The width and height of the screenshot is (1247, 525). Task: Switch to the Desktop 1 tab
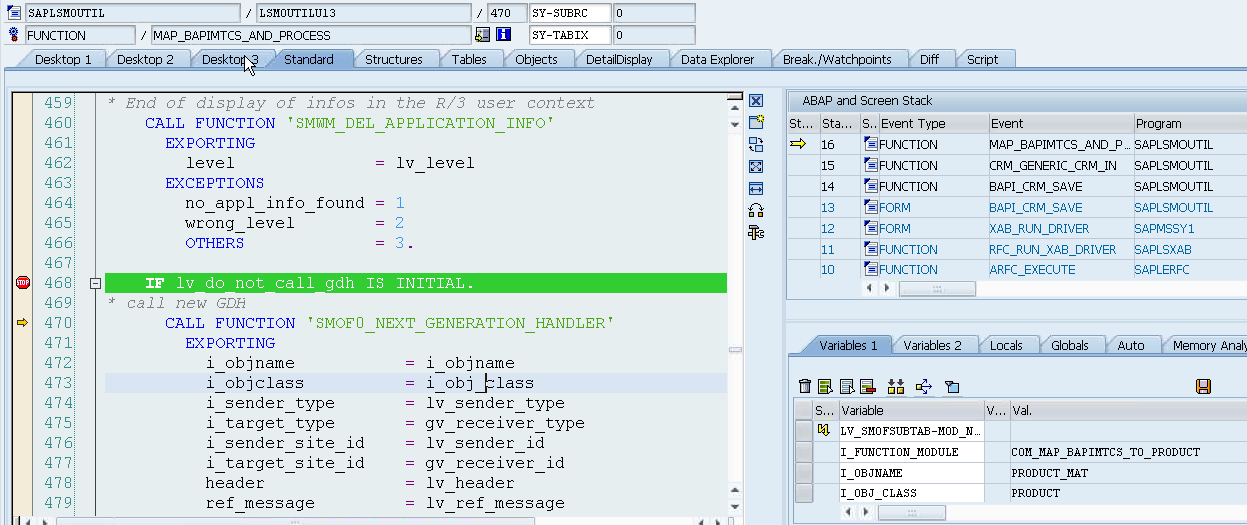click(63, 59)
